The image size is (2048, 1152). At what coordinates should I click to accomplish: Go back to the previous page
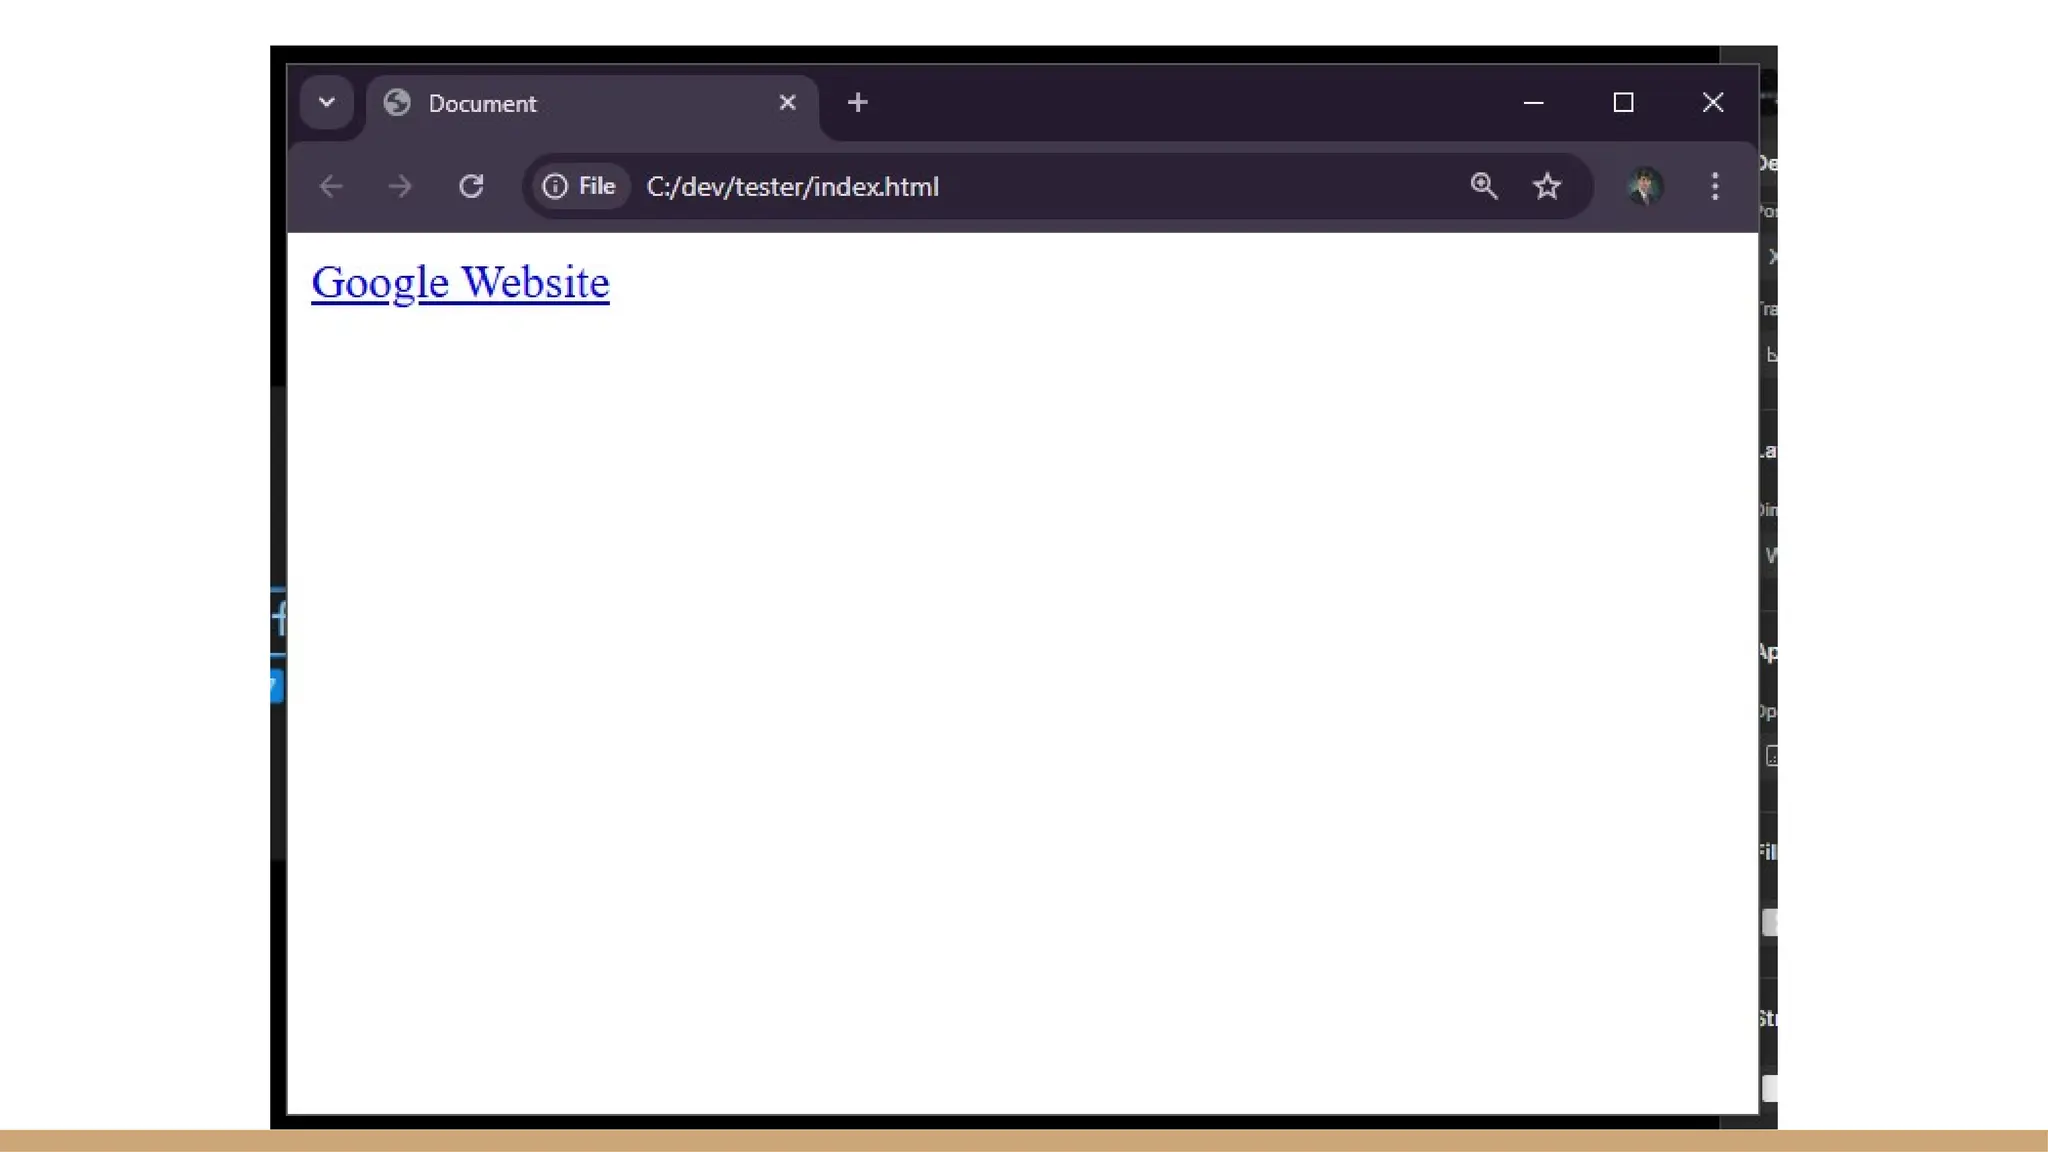click(x=331, y=187)
